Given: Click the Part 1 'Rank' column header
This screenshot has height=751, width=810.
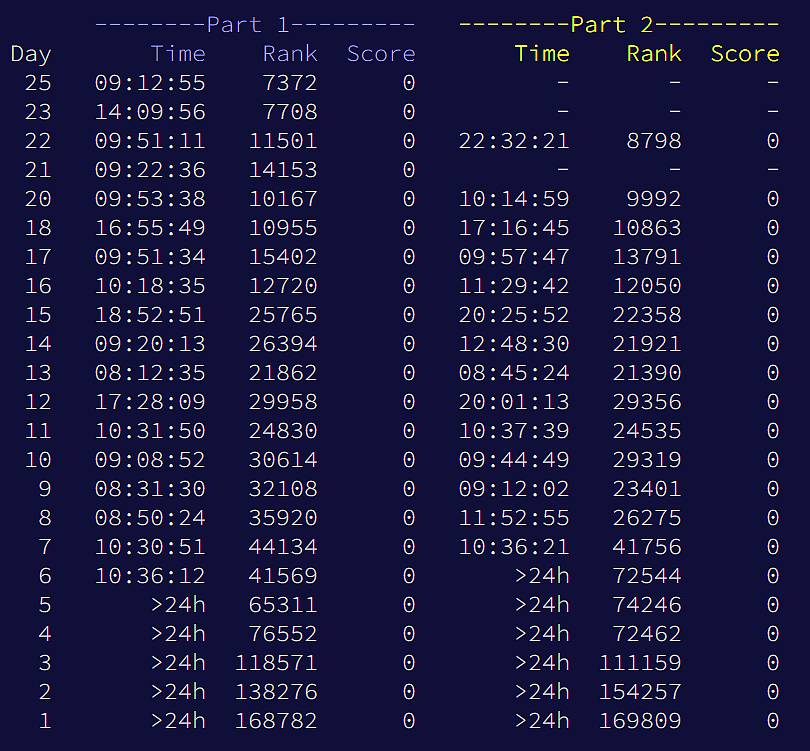Looking at the screenshot, I should (290, 54).
